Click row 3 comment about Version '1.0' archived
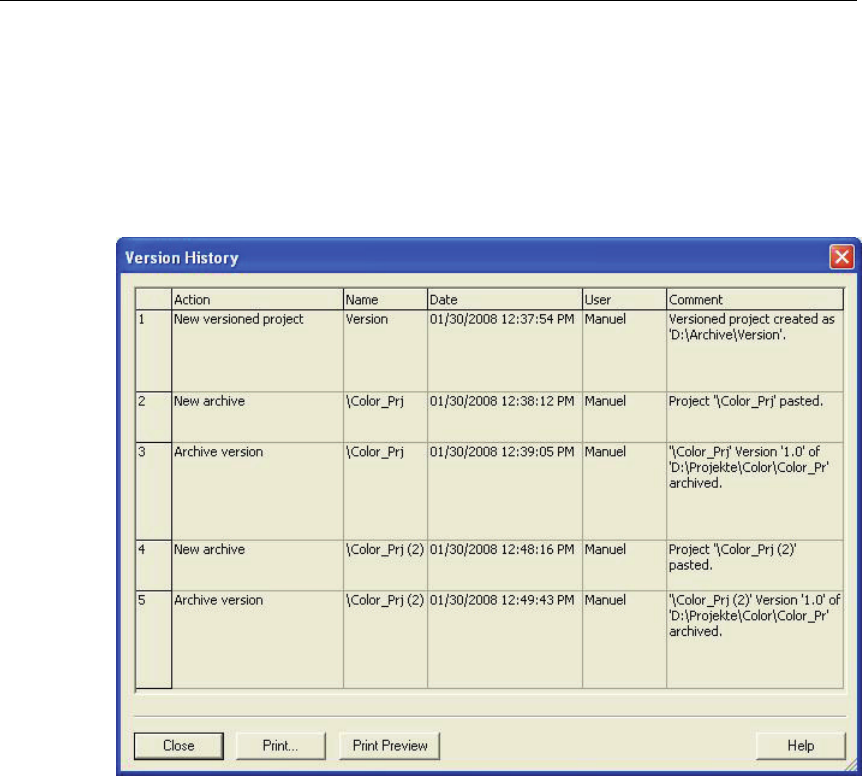This screenshot has height=776, width=862. [x=755, y=491]
